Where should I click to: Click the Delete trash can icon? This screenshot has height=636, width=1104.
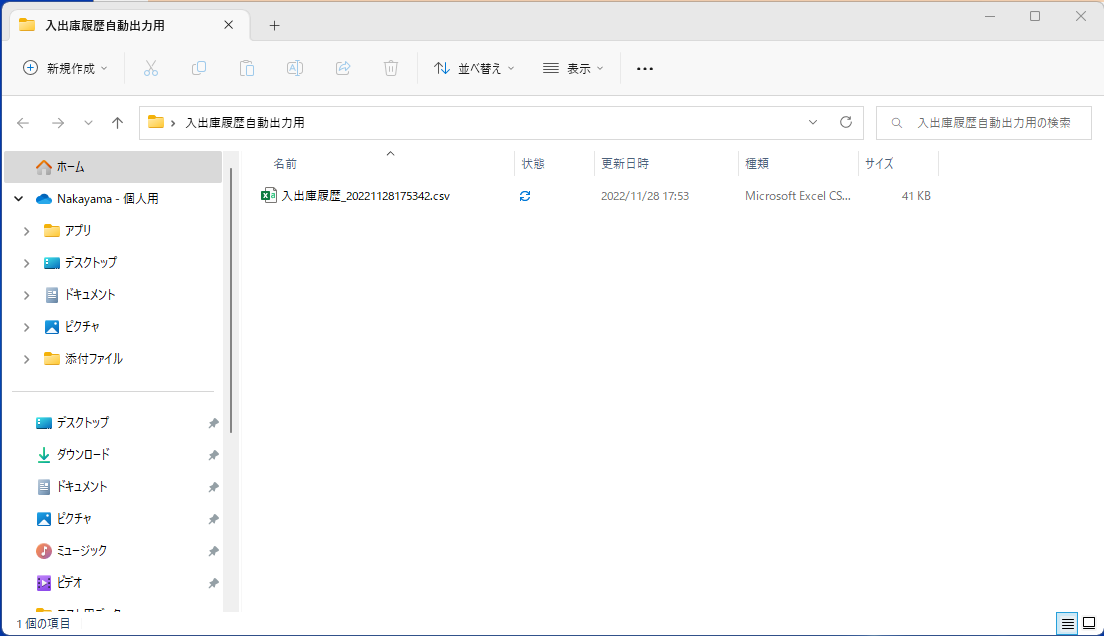point(391,68)
